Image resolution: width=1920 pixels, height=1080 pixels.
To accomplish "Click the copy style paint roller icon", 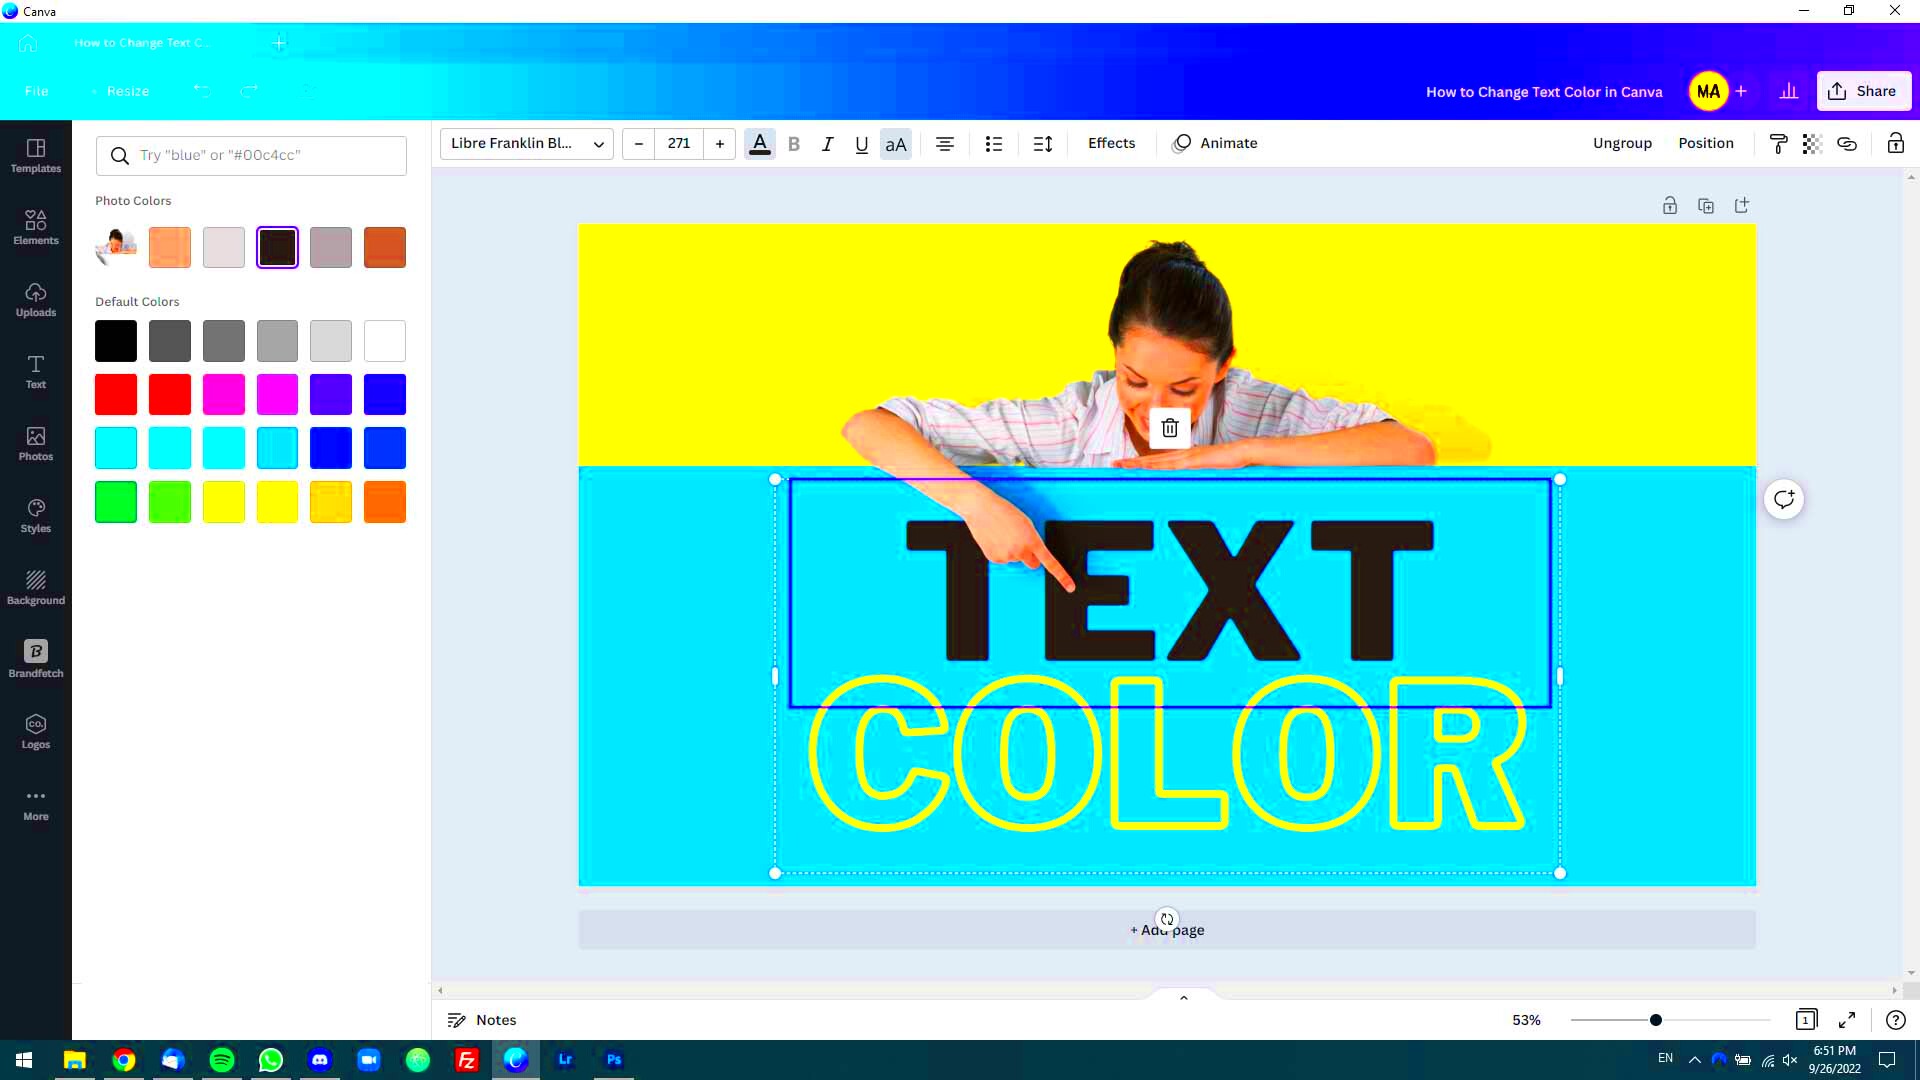I will coord(1778,144).
